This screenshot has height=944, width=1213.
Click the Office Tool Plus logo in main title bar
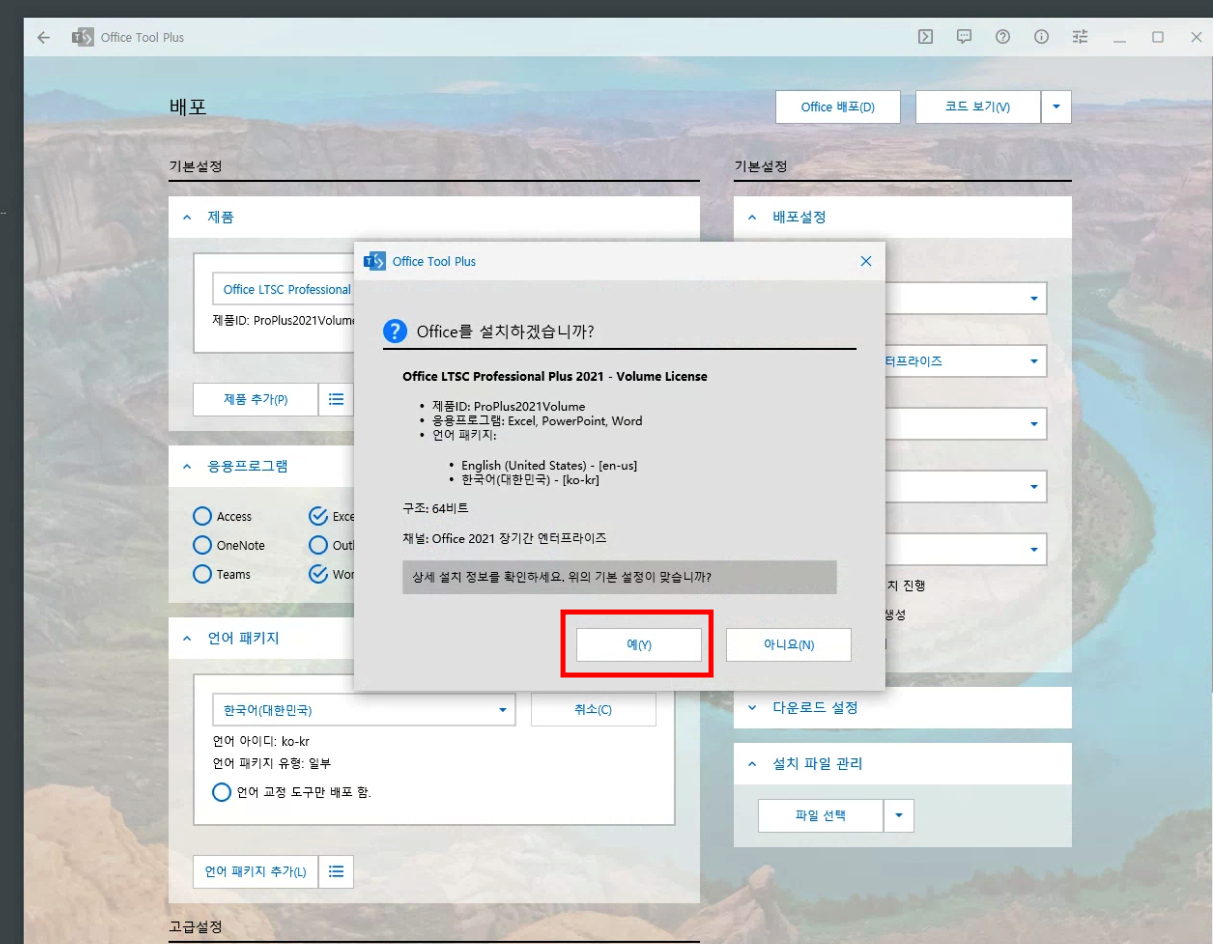(83, 37)
